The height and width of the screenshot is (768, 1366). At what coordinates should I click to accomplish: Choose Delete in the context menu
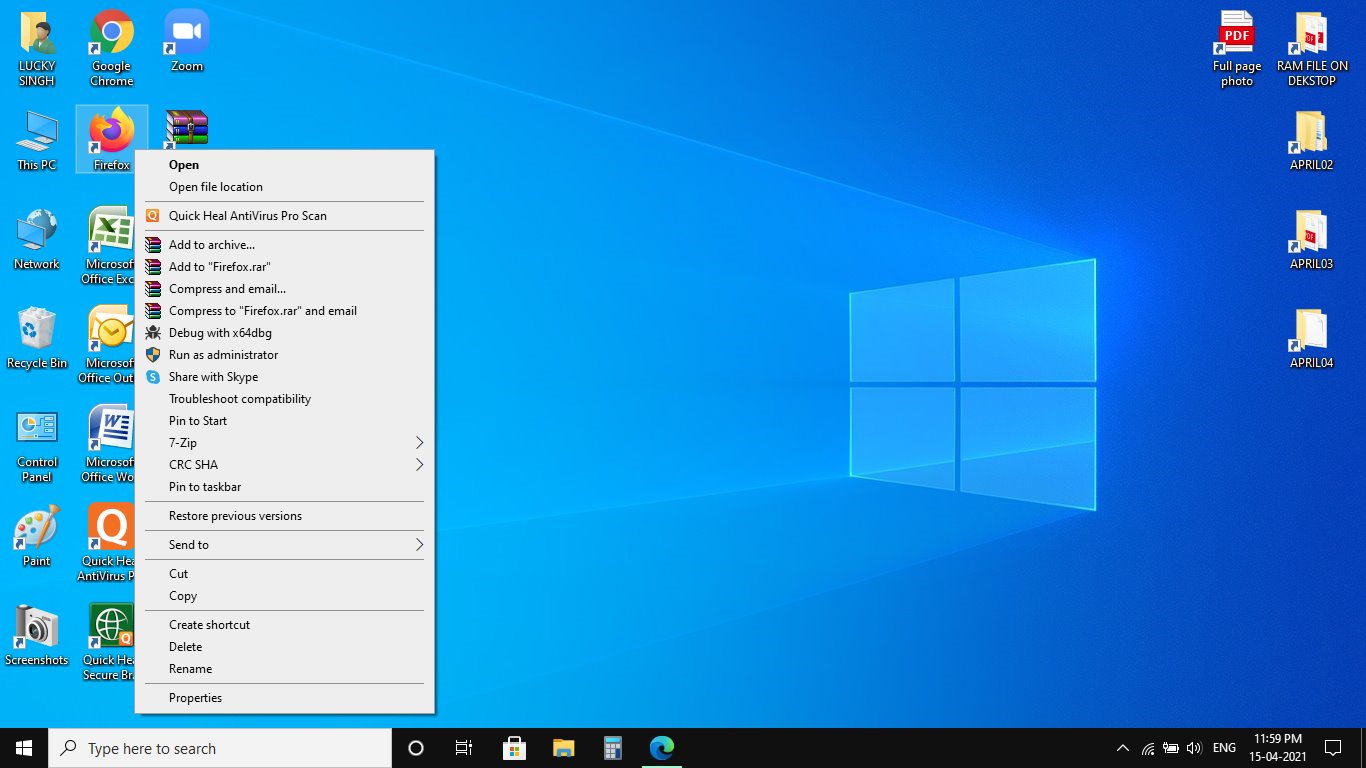[x=284, y=647]
